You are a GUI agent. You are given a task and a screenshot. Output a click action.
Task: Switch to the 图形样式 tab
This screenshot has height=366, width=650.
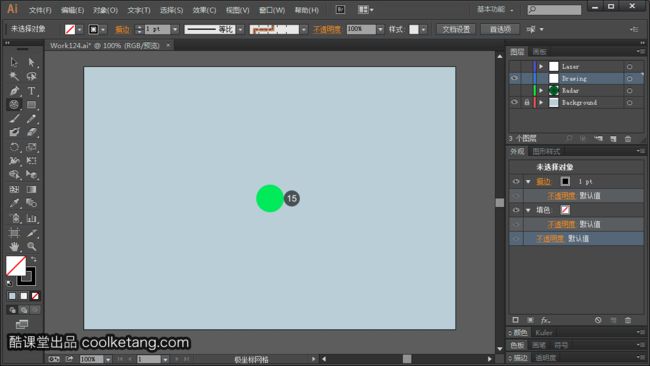coord(546,151)
